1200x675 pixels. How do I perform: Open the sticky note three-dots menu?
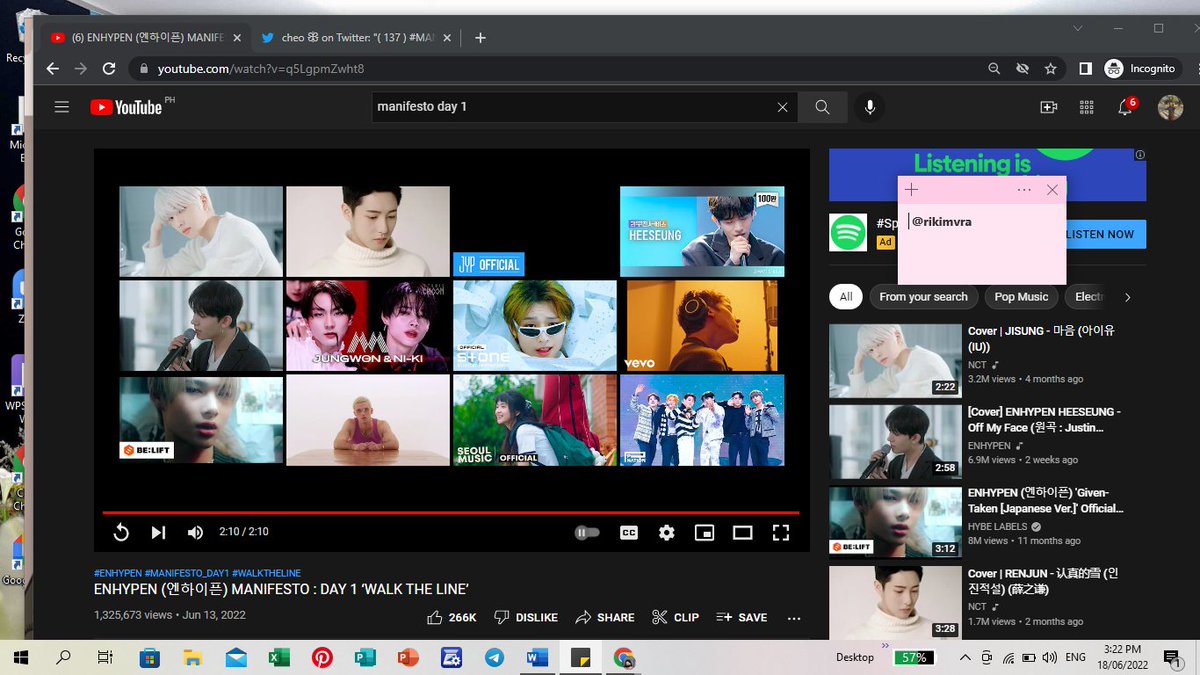coord(1024,189)
